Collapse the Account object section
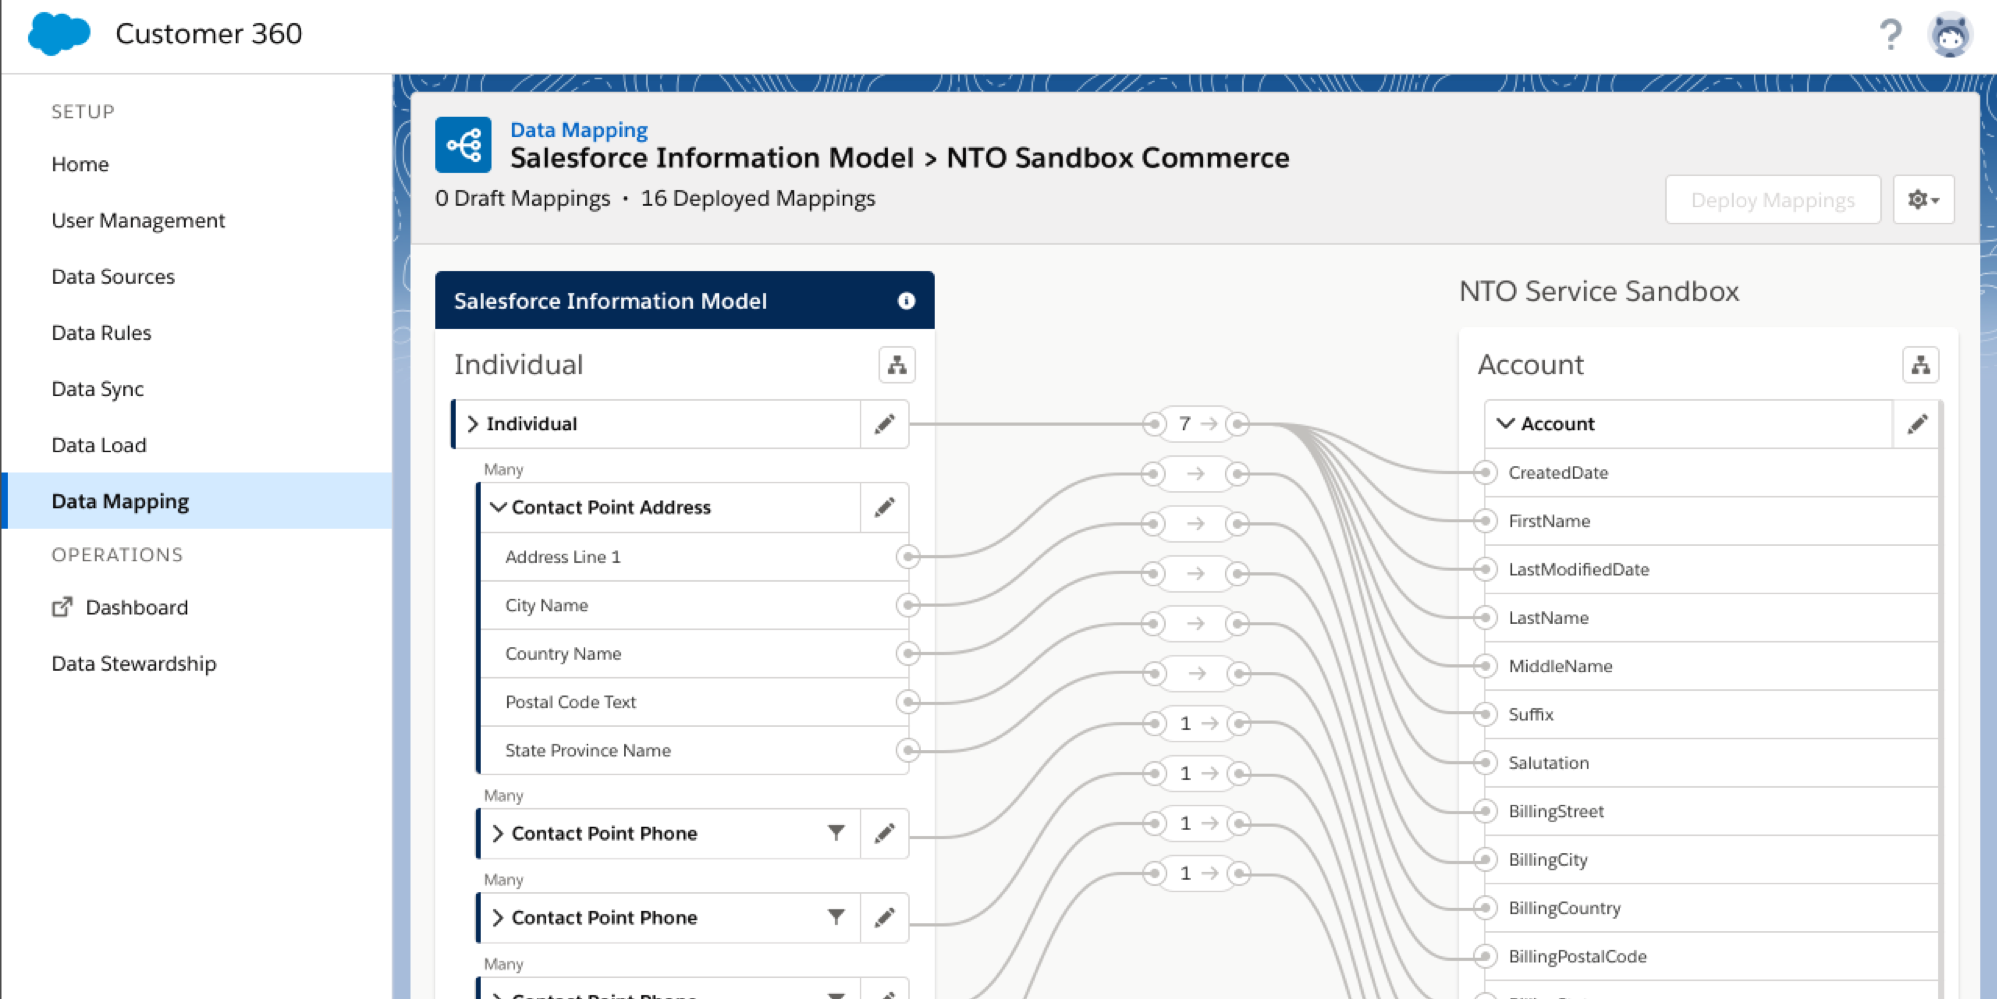Screen dimensions: 1997x999 pos(1505,423)
